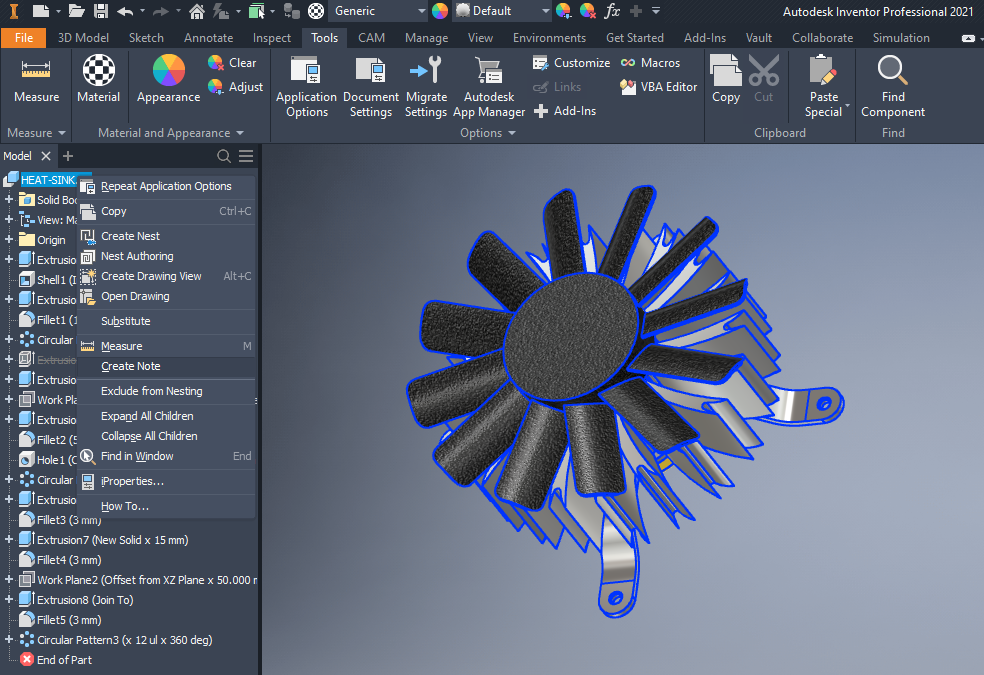Expand Work Plane2 tree node
Image resolution: width=984 pixels, height=675 pixels.
9,580
